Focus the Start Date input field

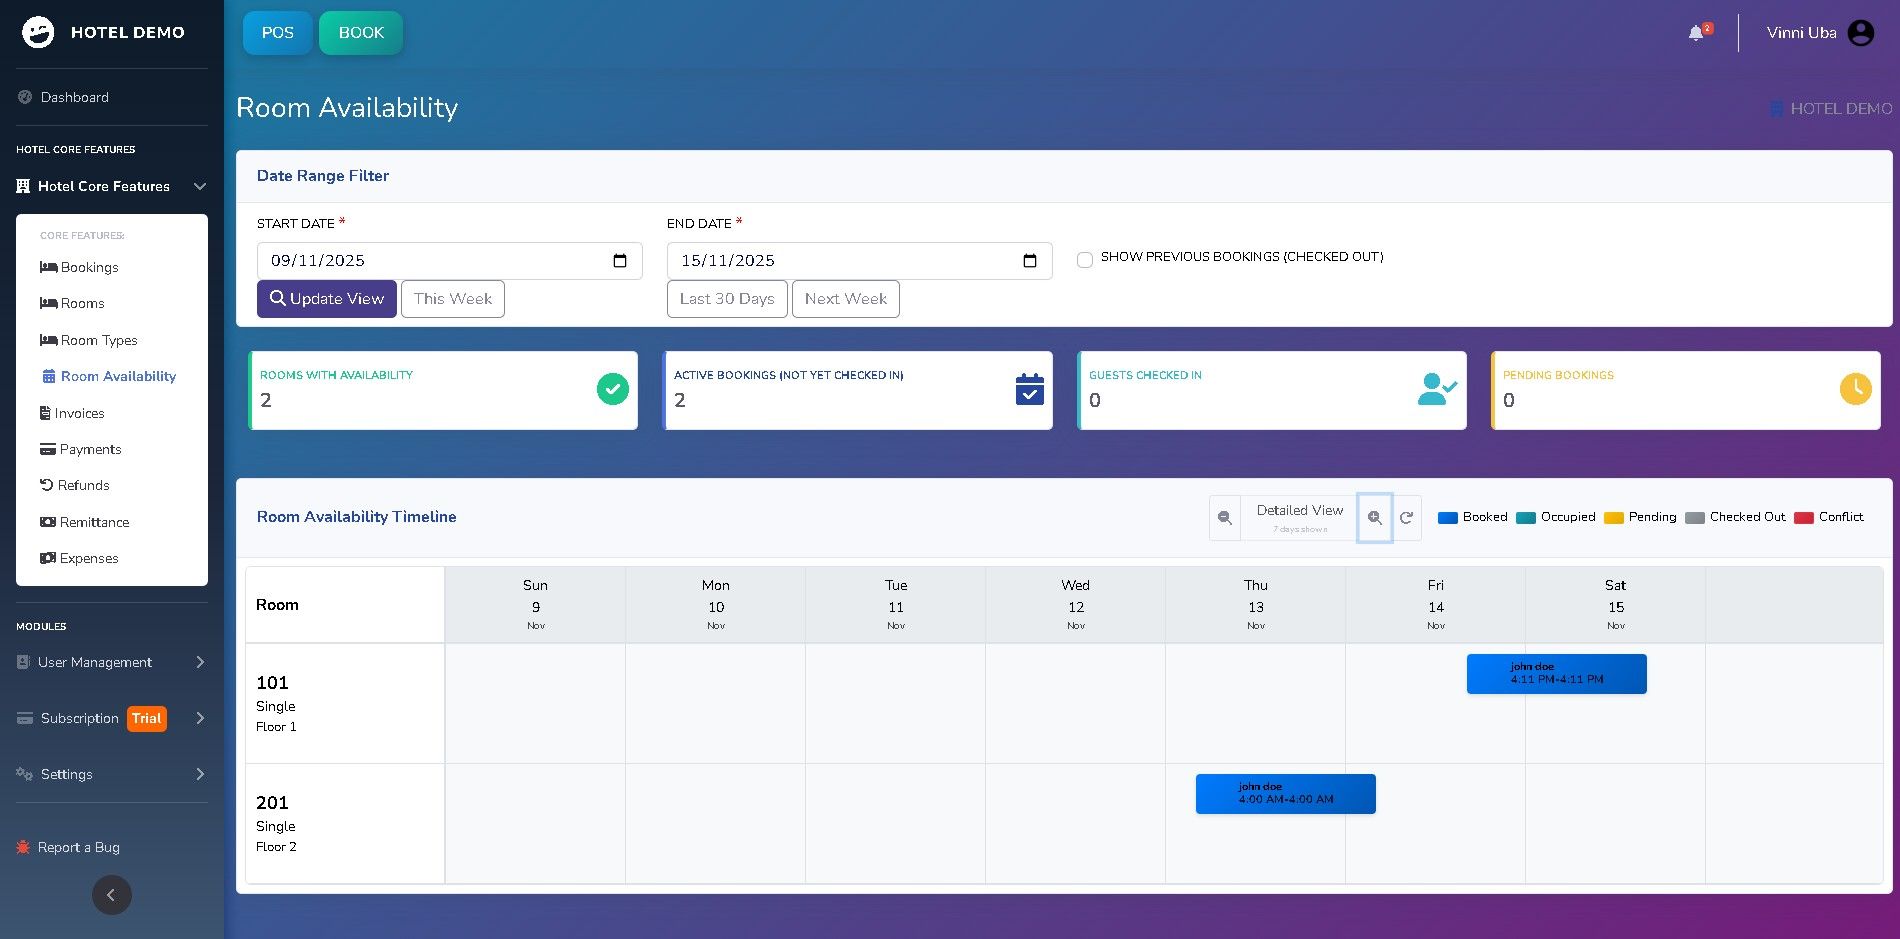tap(450, 261)
